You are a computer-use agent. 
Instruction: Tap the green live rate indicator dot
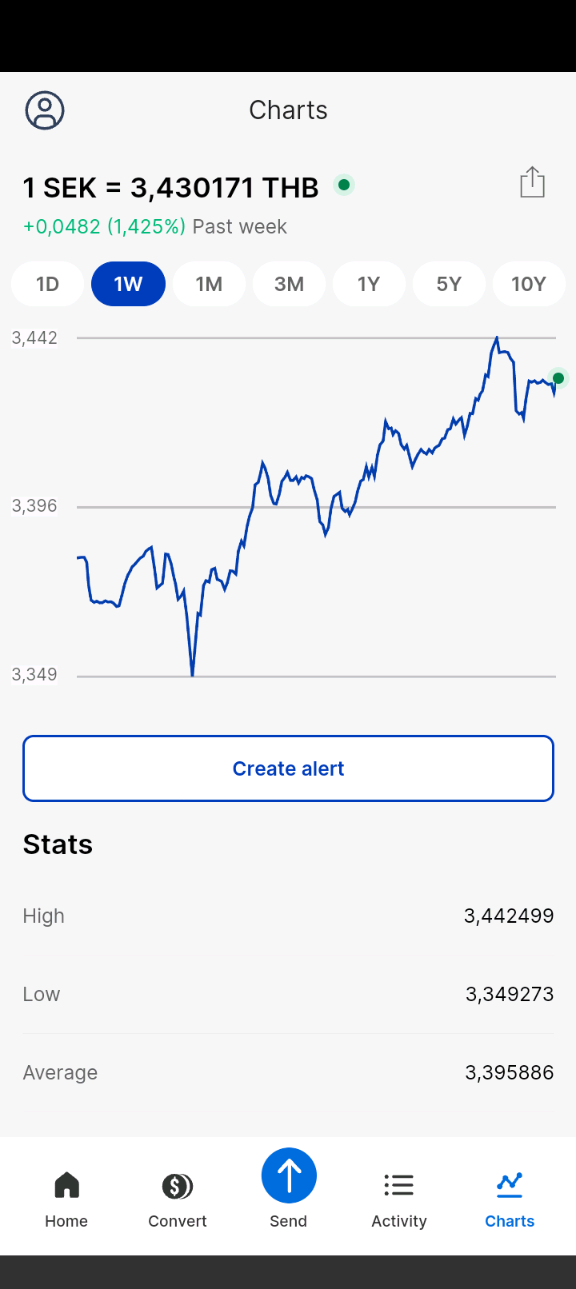click(x=344, y=185)
